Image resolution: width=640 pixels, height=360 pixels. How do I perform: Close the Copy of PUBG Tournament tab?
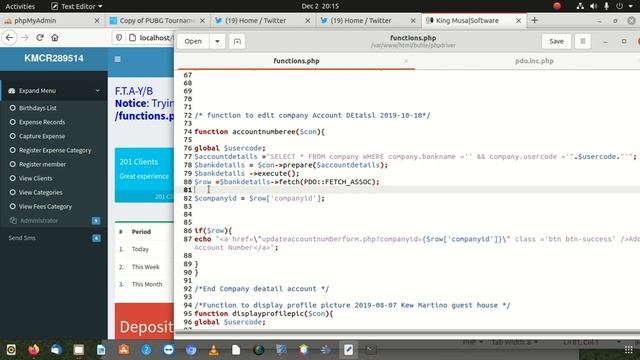202,20
